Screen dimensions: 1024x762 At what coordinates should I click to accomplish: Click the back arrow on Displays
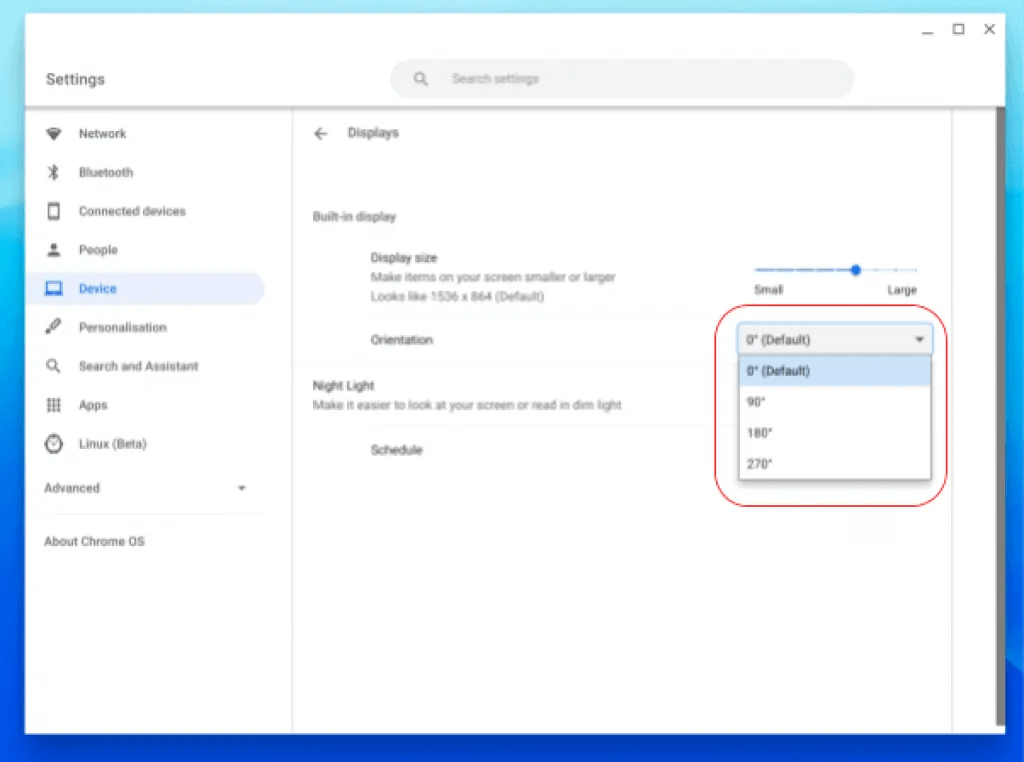[320, 132]
